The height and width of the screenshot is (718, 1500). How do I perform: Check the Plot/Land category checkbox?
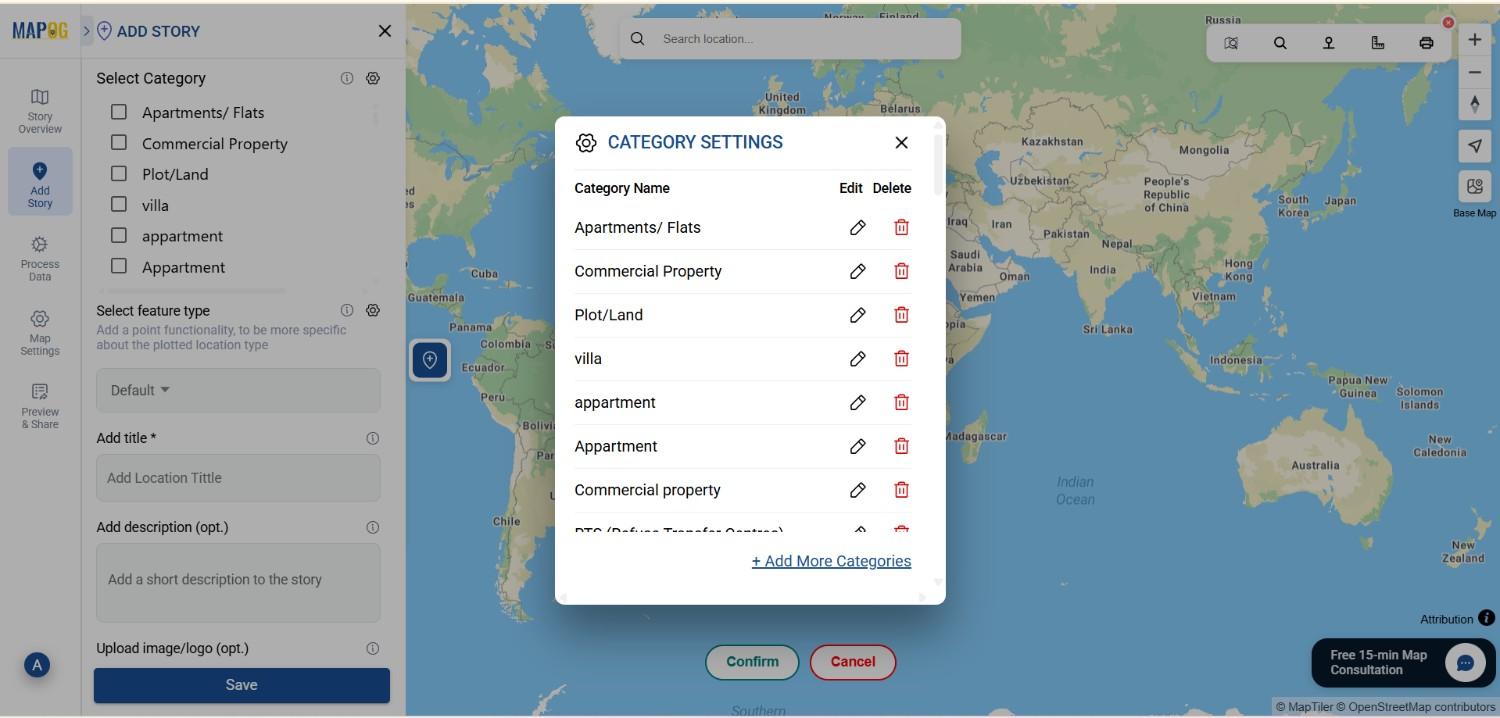(119, 173)
